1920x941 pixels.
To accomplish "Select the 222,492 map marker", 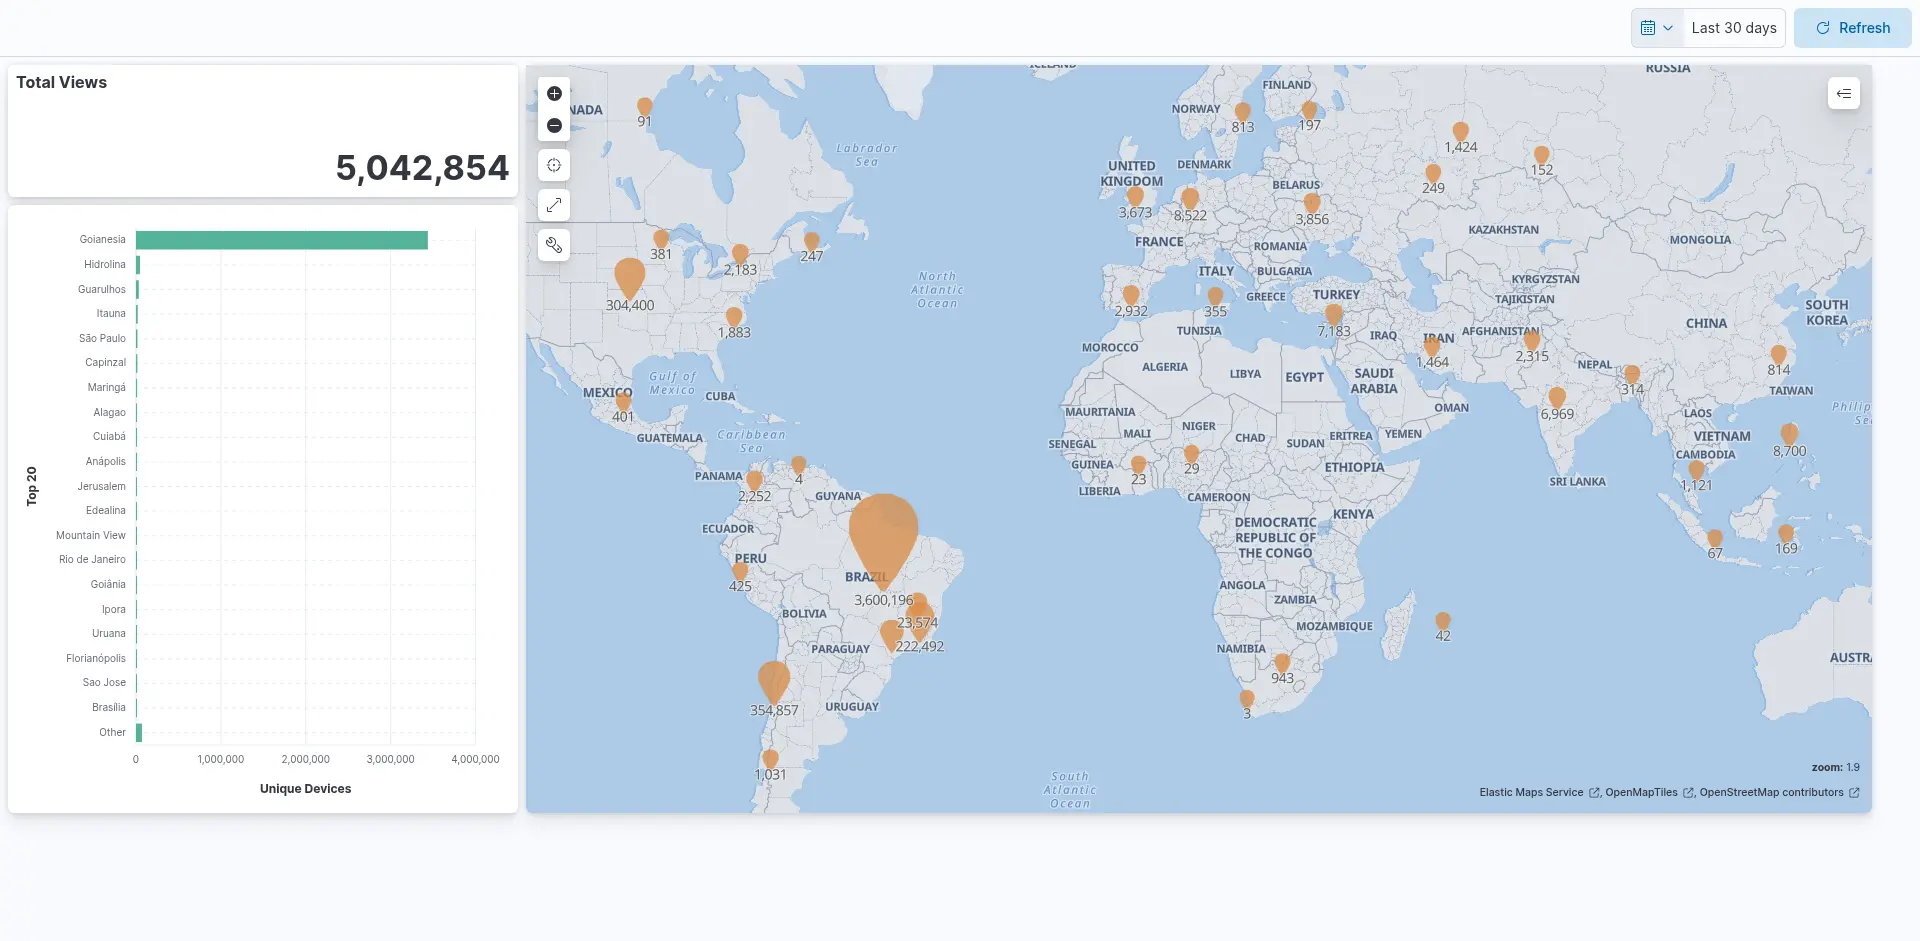I will pyautogui.click(x=891, y=634).
